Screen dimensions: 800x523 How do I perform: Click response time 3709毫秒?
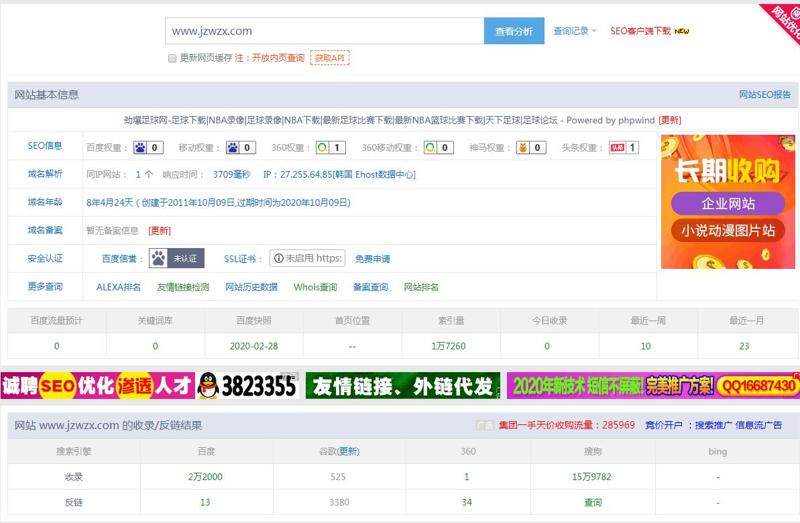tap(232, 175)
